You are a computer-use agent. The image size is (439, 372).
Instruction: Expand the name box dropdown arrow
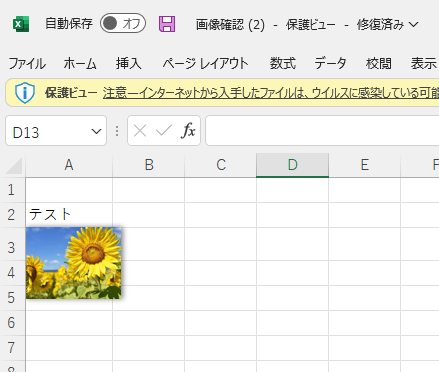coord(96,131)
